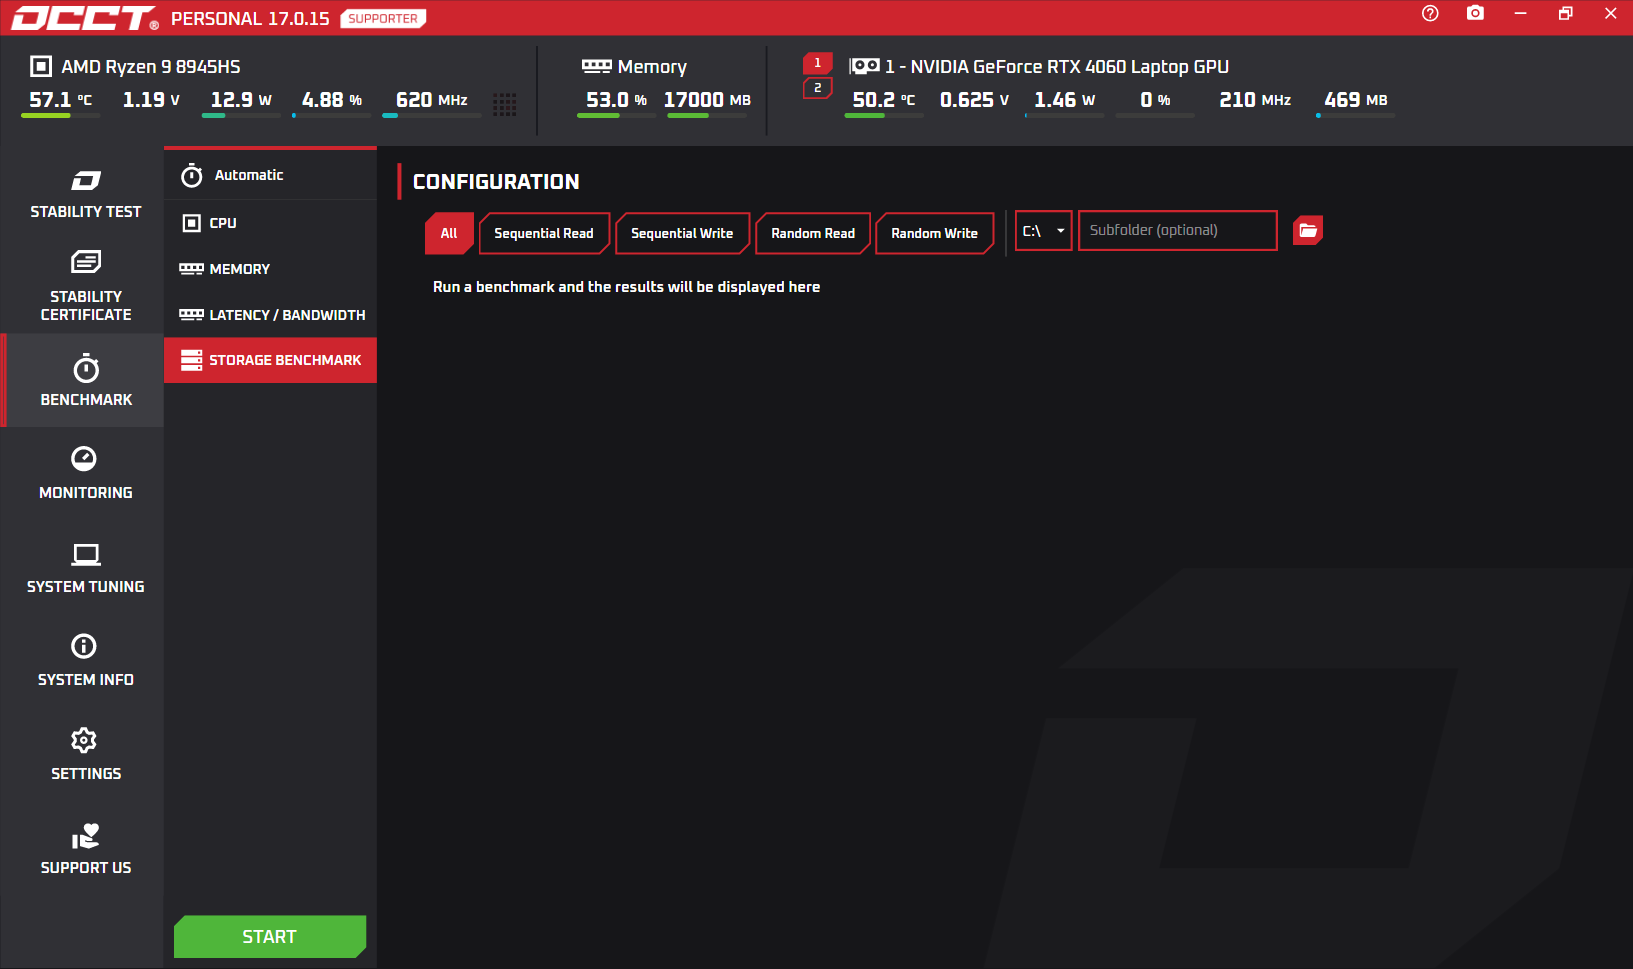This screenshot has width=1633, height=969.
Task: Select the CPU benchmark entry
Action: [x=270, y=223]
